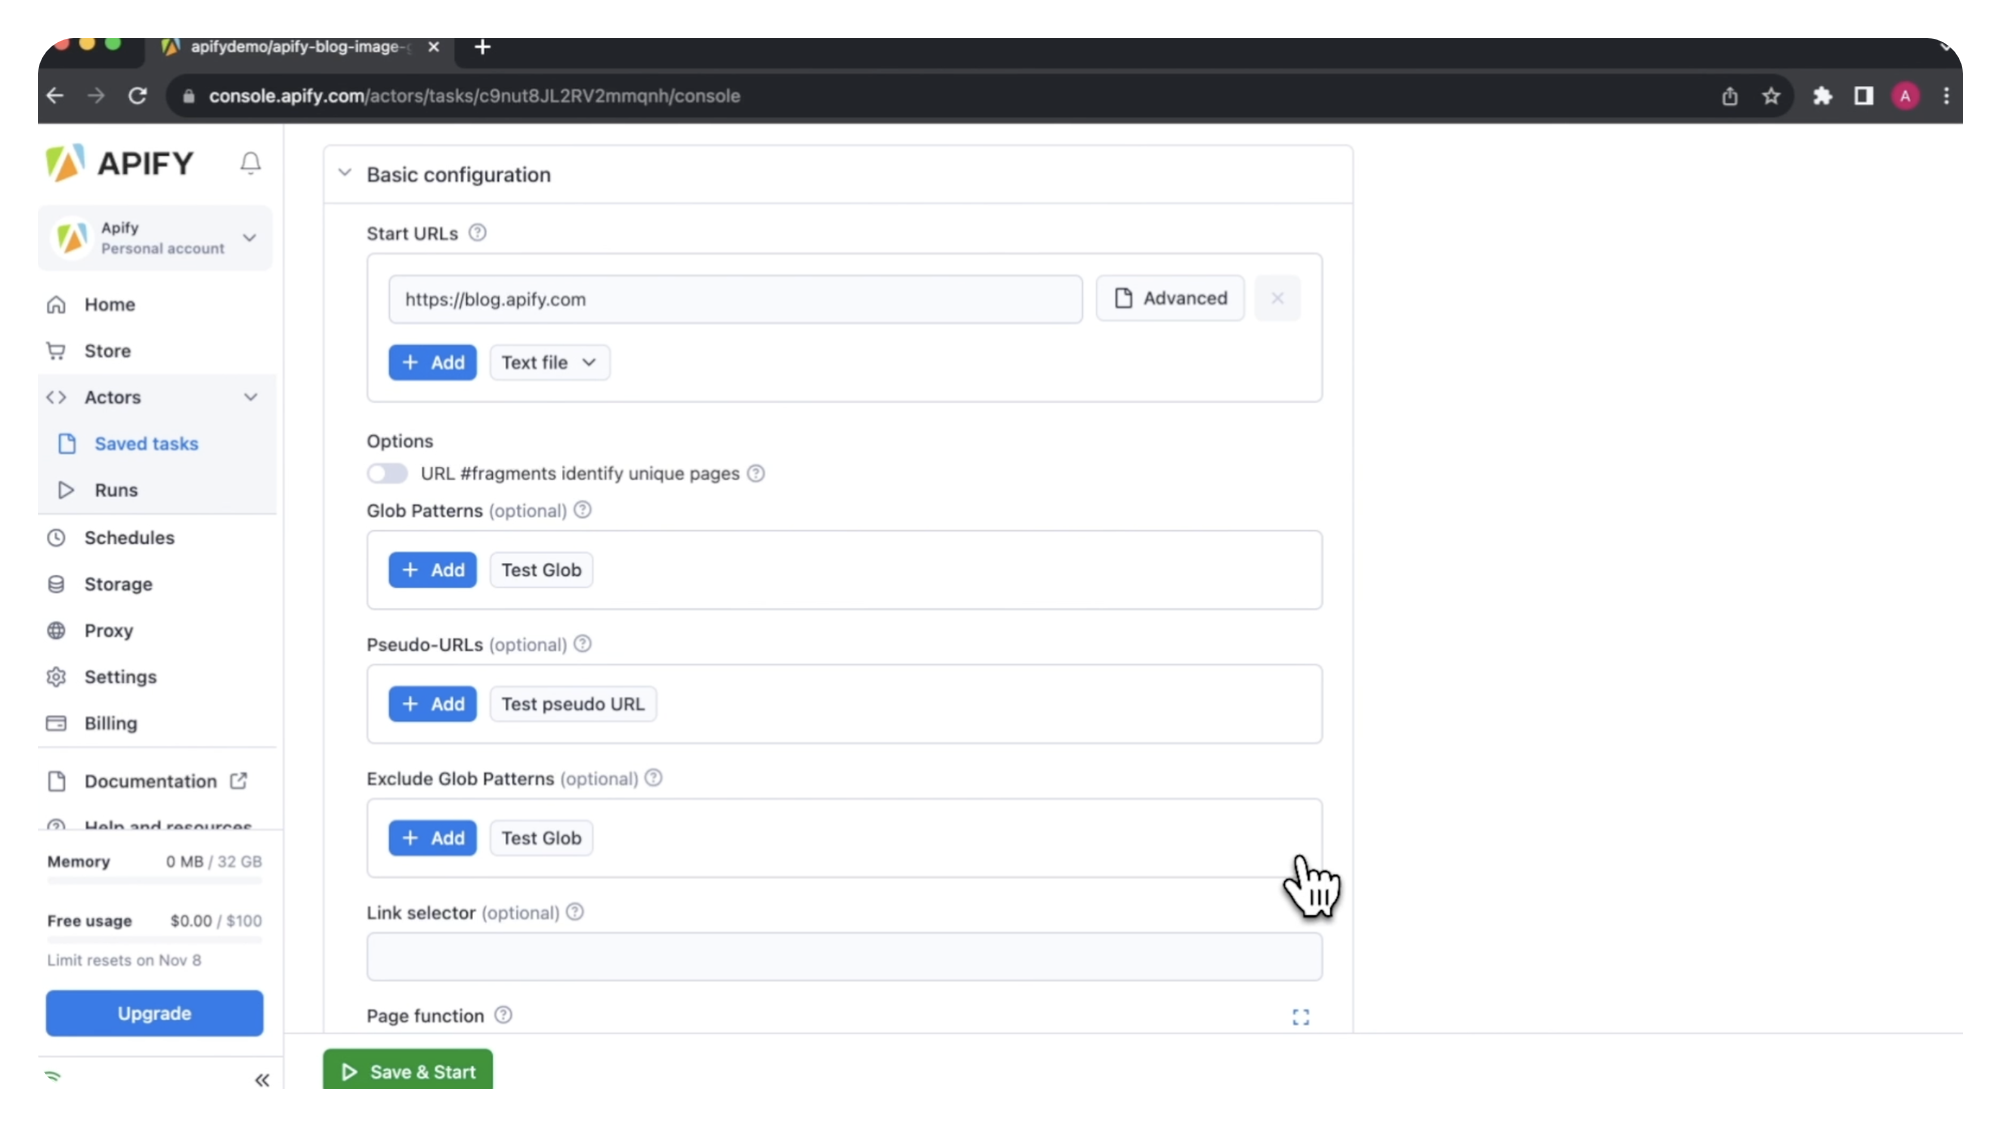Select Runs menu item
This screenshot has height=1126, width=2000.
(115, 489)
